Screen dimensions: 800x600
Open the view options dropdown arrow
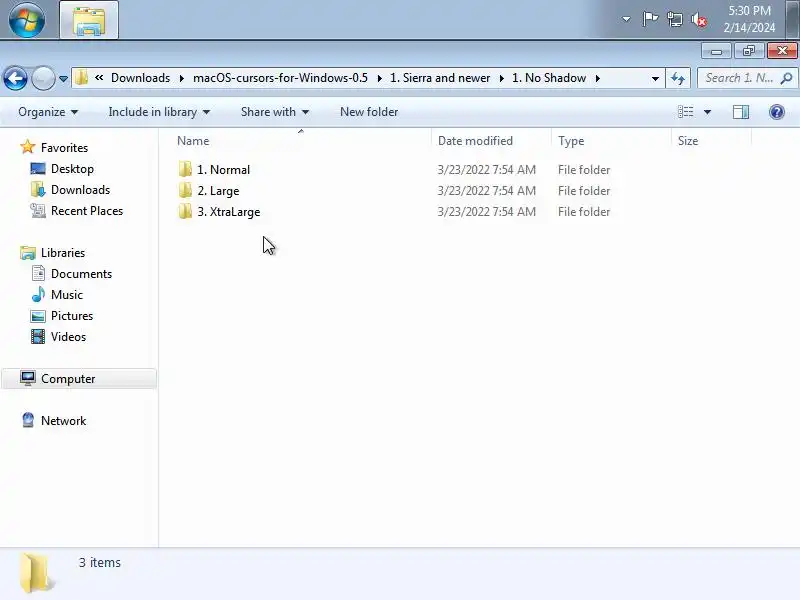click(x=707, y=112)
